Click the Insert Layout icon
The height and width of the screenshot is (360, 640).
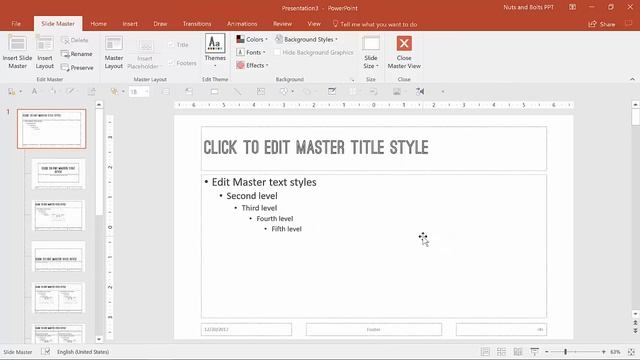[44, 52]
